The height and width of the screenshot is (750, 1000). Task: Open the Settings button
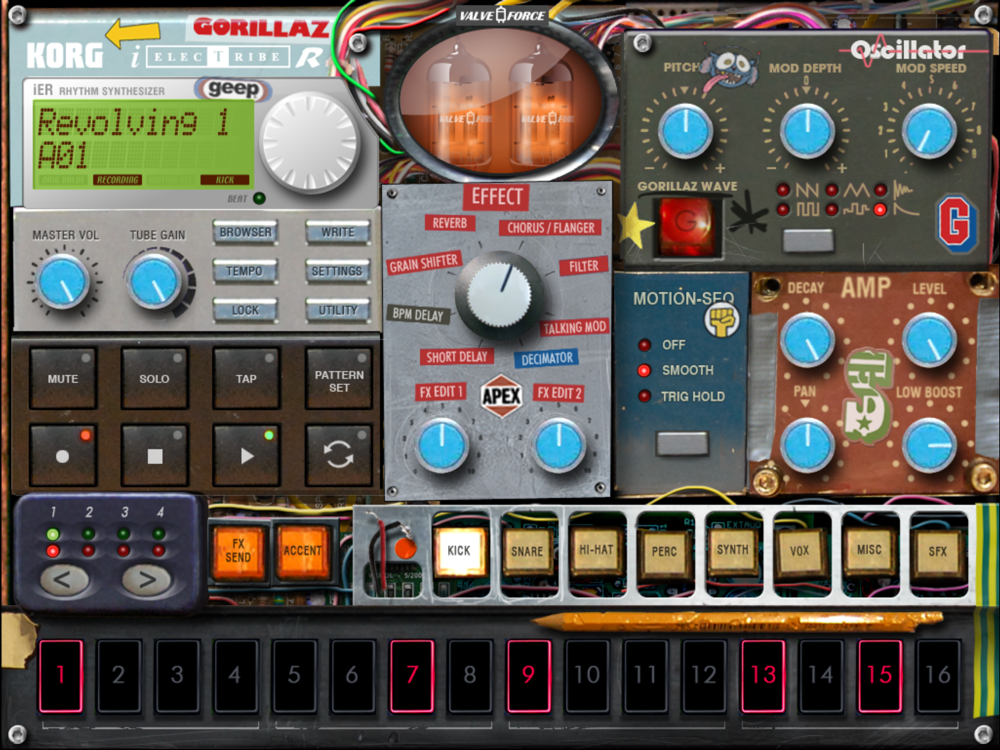coord(337,271)
